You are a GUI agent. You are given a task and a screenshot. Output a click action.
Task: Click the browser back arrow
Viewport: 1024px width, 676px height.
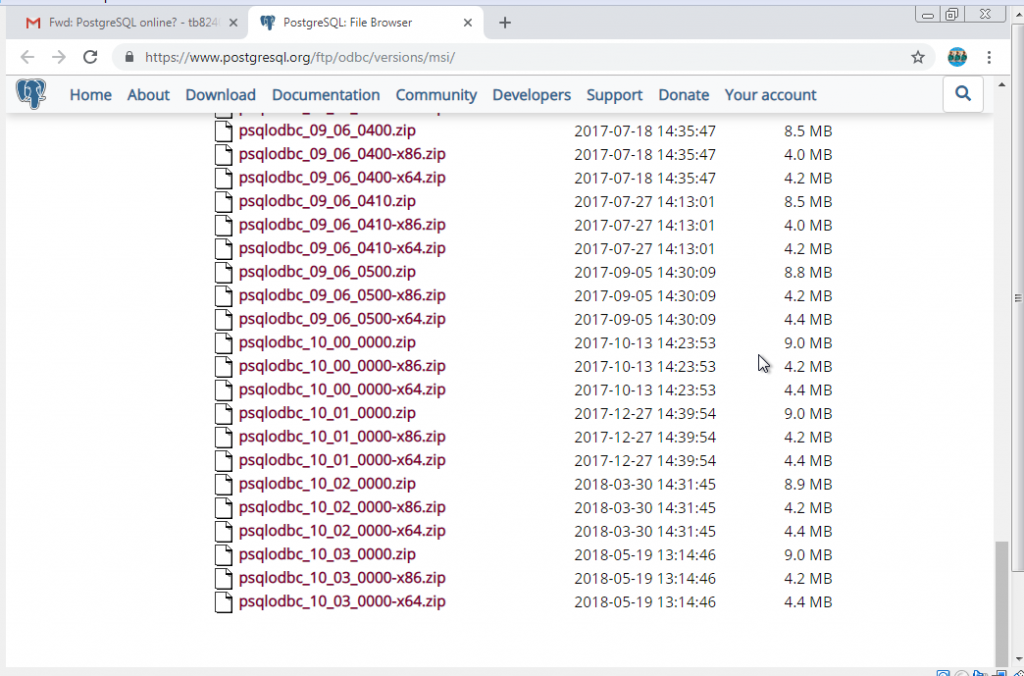click(27, 57)
